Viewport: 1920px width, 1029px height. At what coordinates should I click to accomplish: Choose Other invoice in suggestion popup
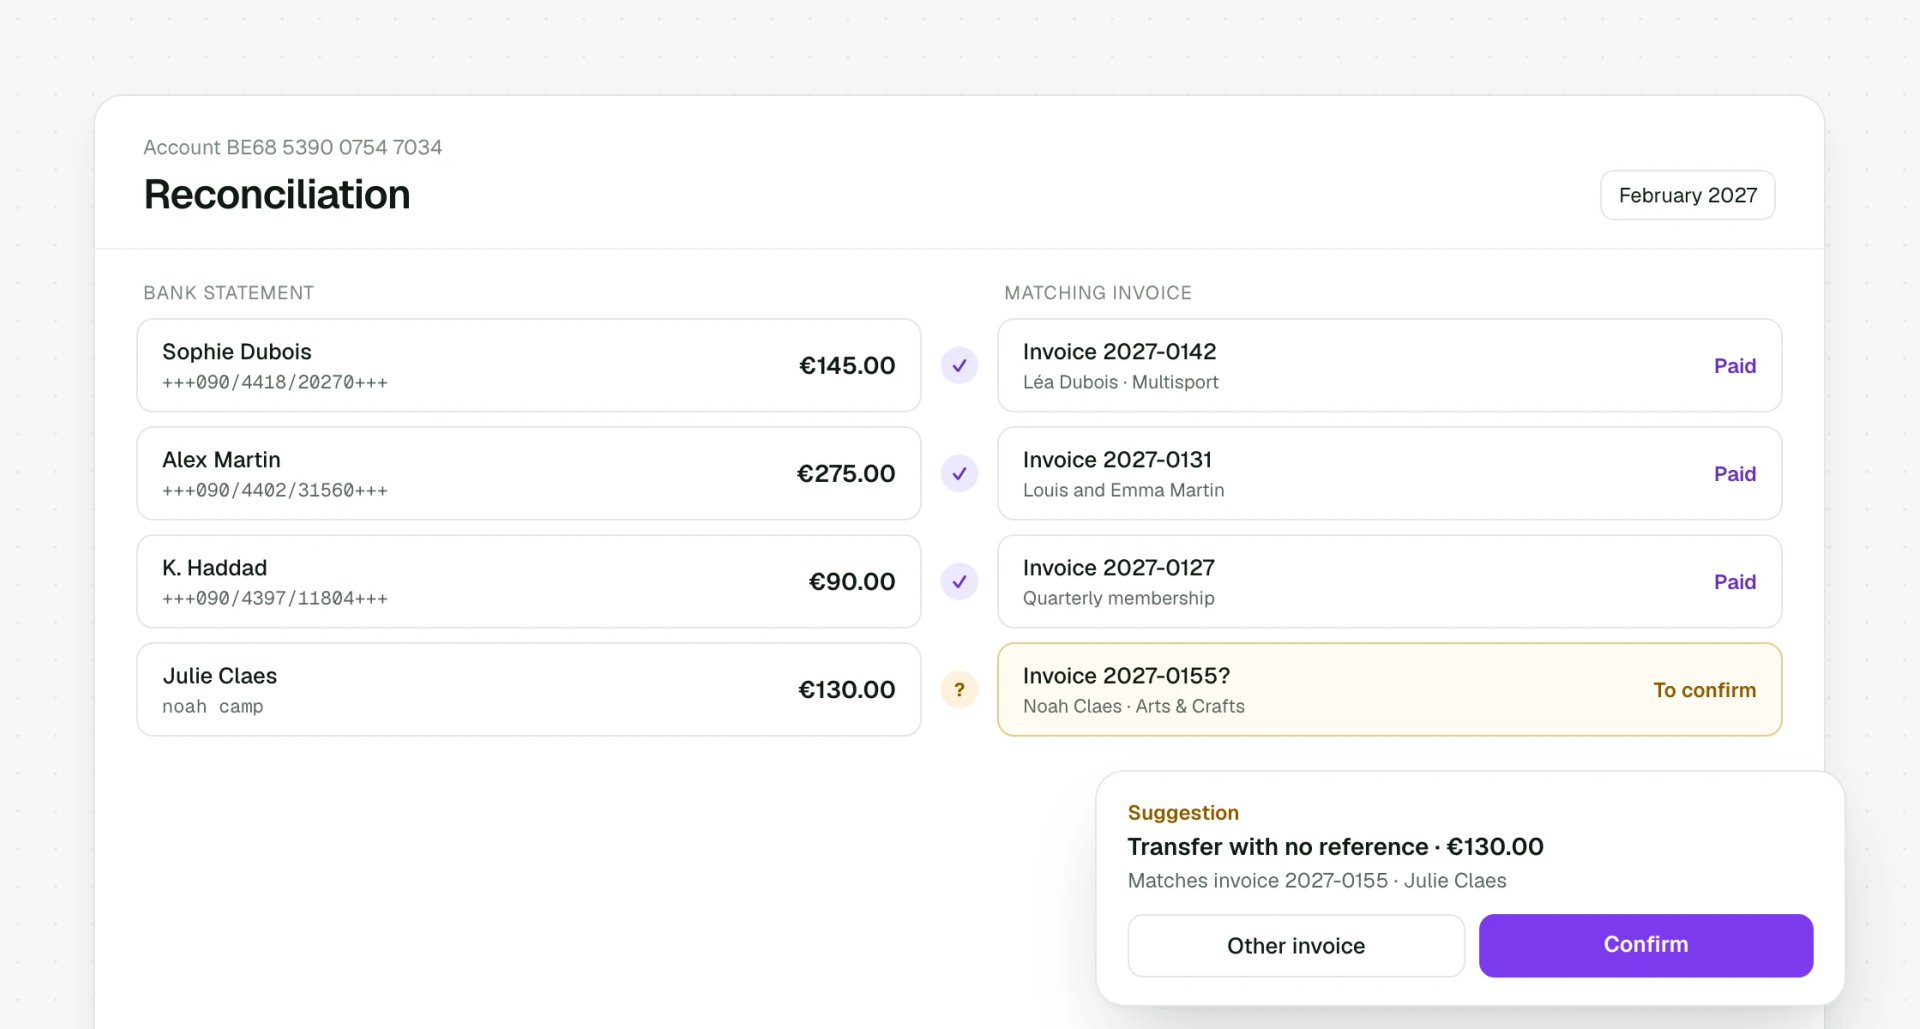coord(1296,946)
